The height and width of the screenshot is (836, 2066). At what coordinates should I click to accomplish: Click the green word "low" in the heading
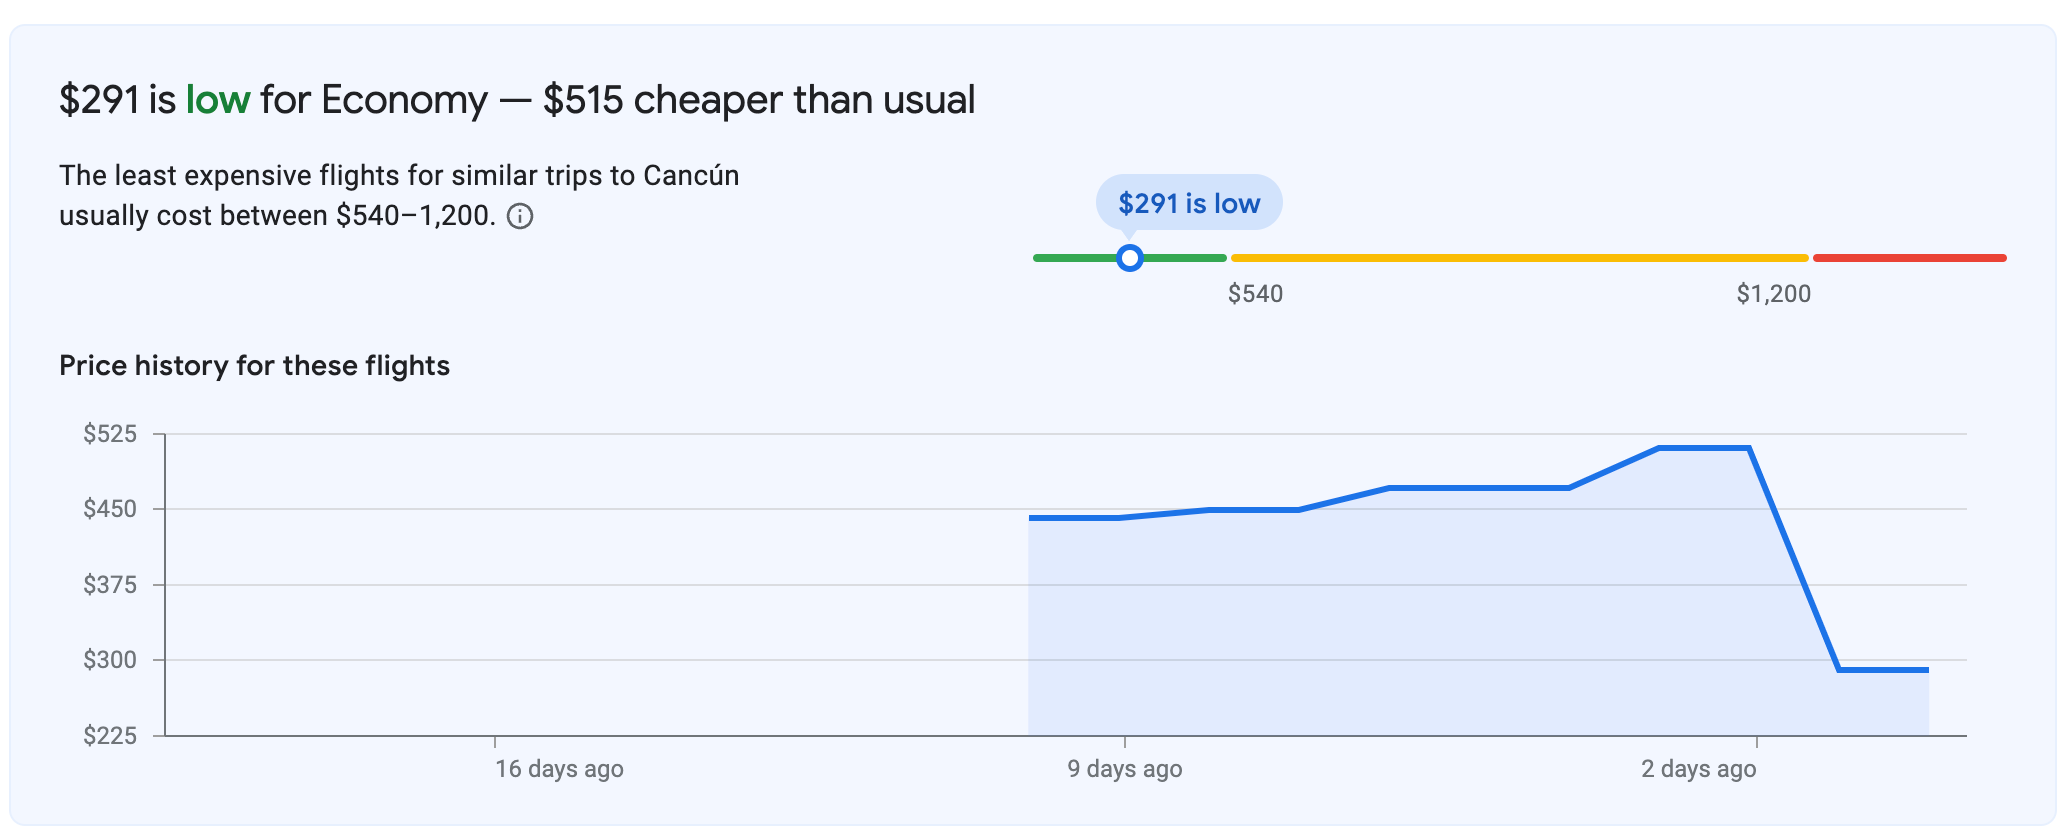218,100
